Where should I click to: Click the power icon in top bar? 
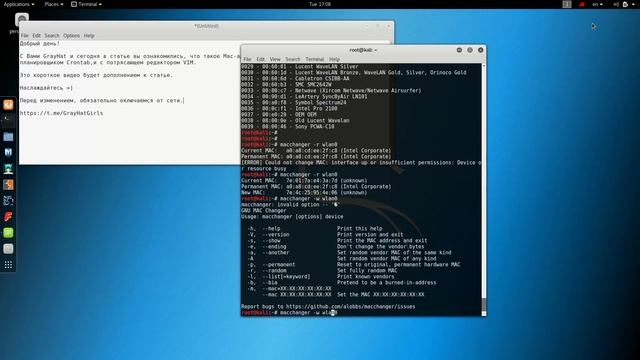(x=625, y=4)
